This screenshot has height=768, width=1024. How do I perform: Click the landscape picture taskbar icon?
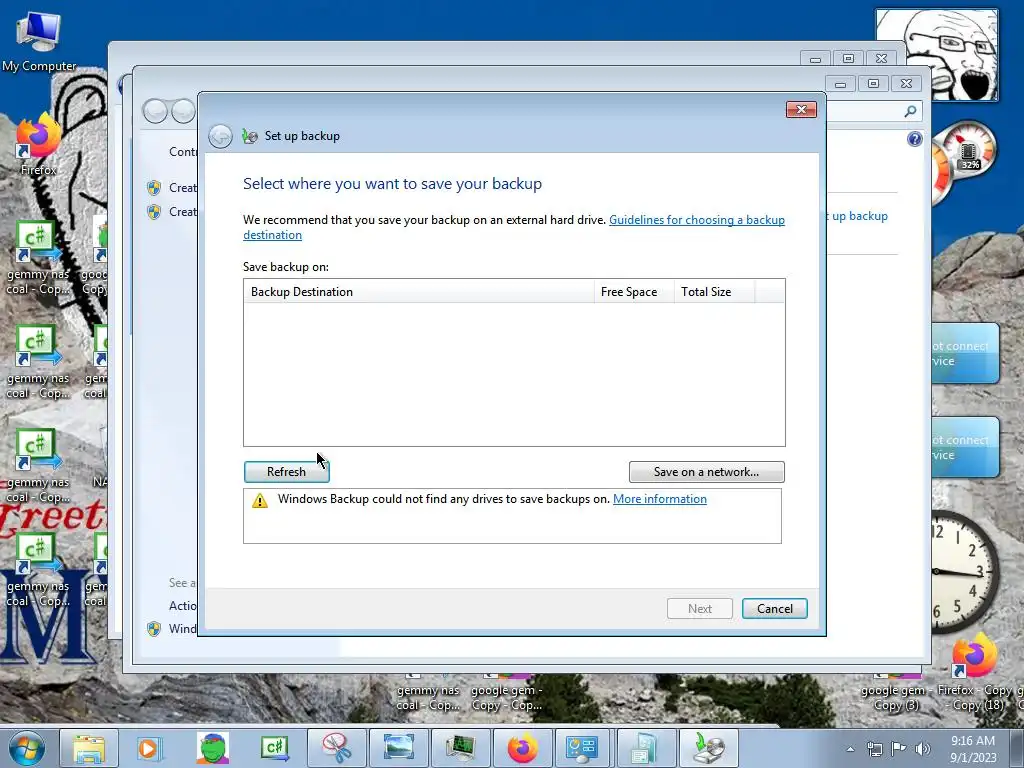[x=398, y=748]
